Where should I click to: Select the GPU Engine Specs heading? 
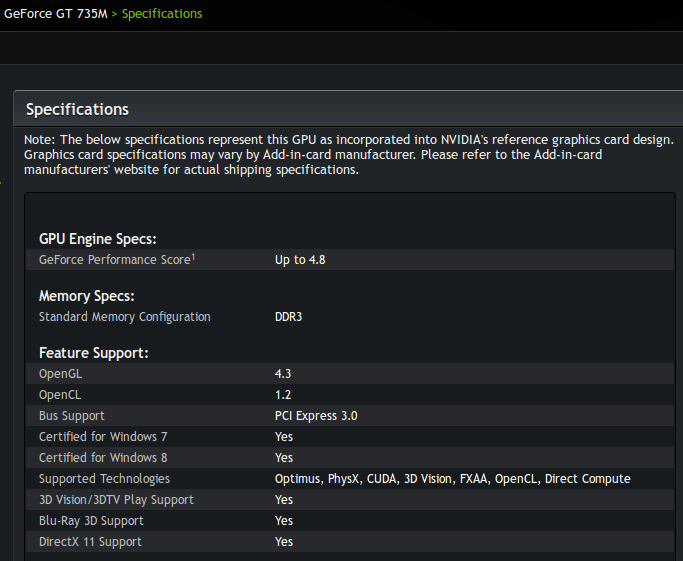[98, 239]
